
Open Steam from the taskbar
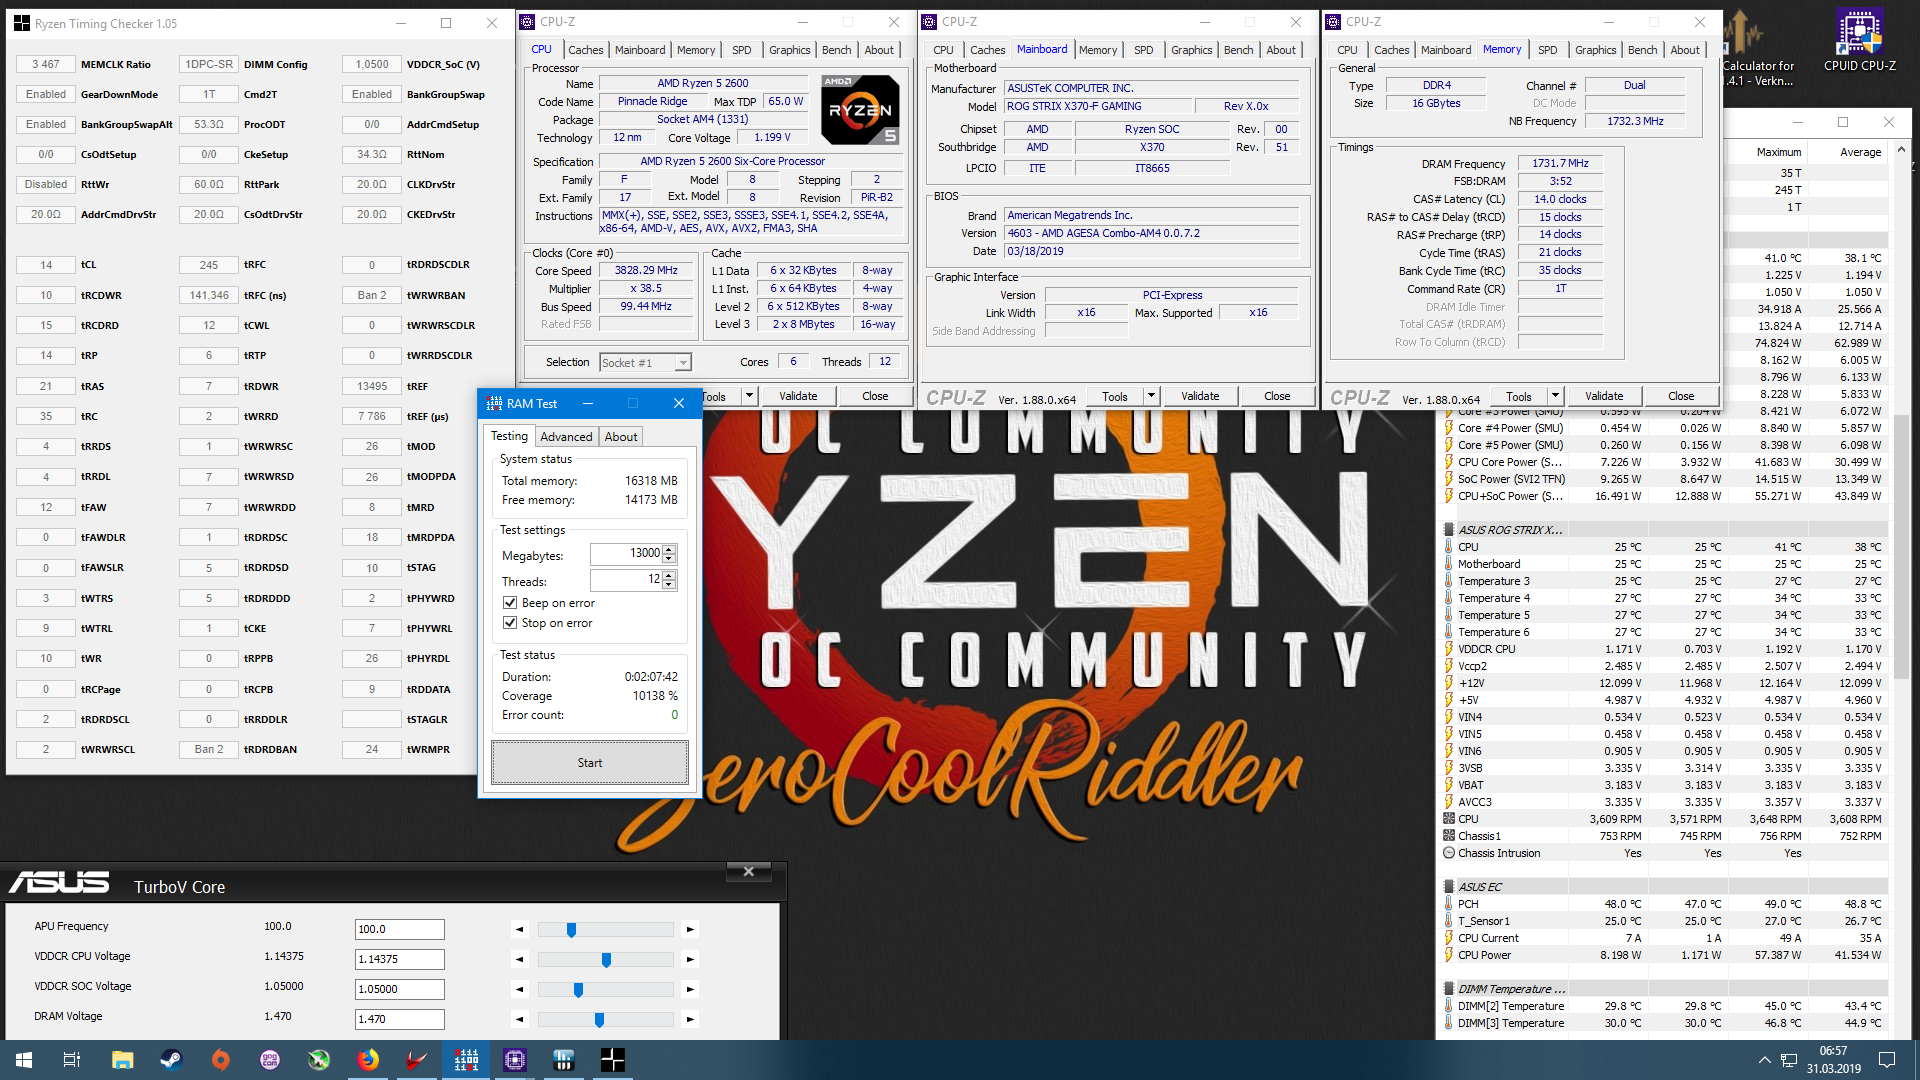[x=171, y=1059]
